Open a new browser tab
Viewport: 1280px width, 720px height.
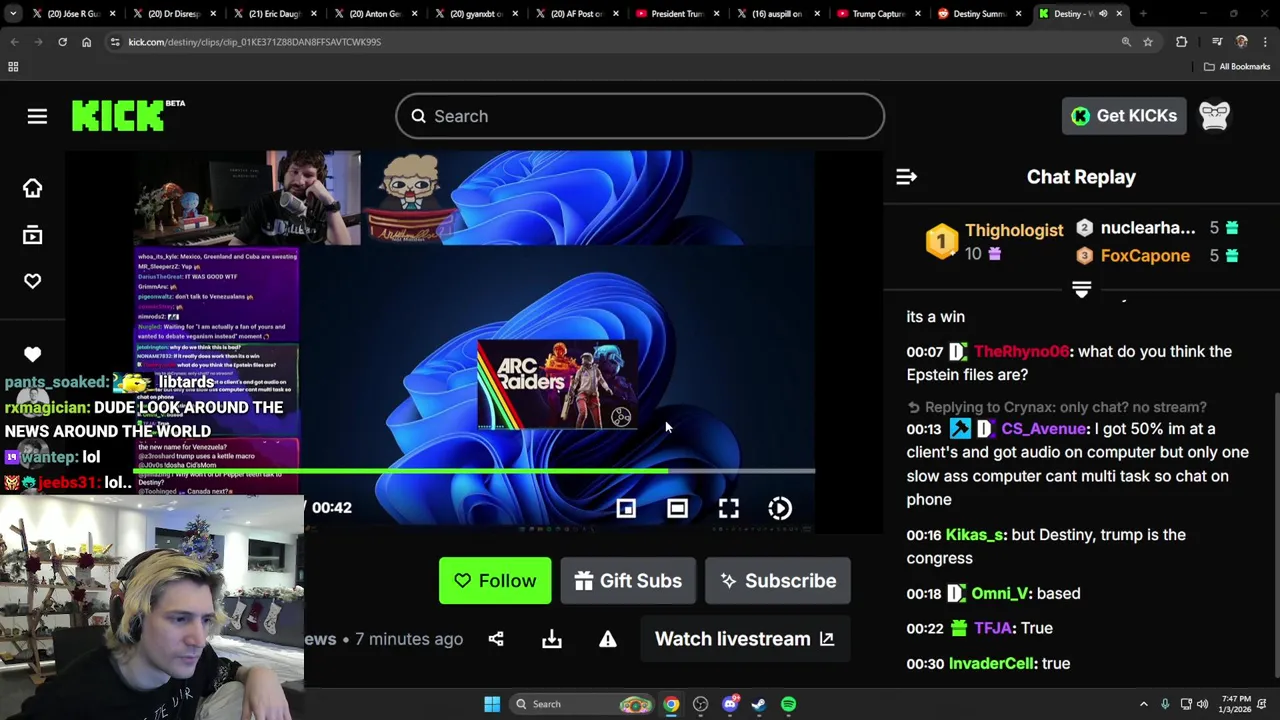pos(1143,14)
